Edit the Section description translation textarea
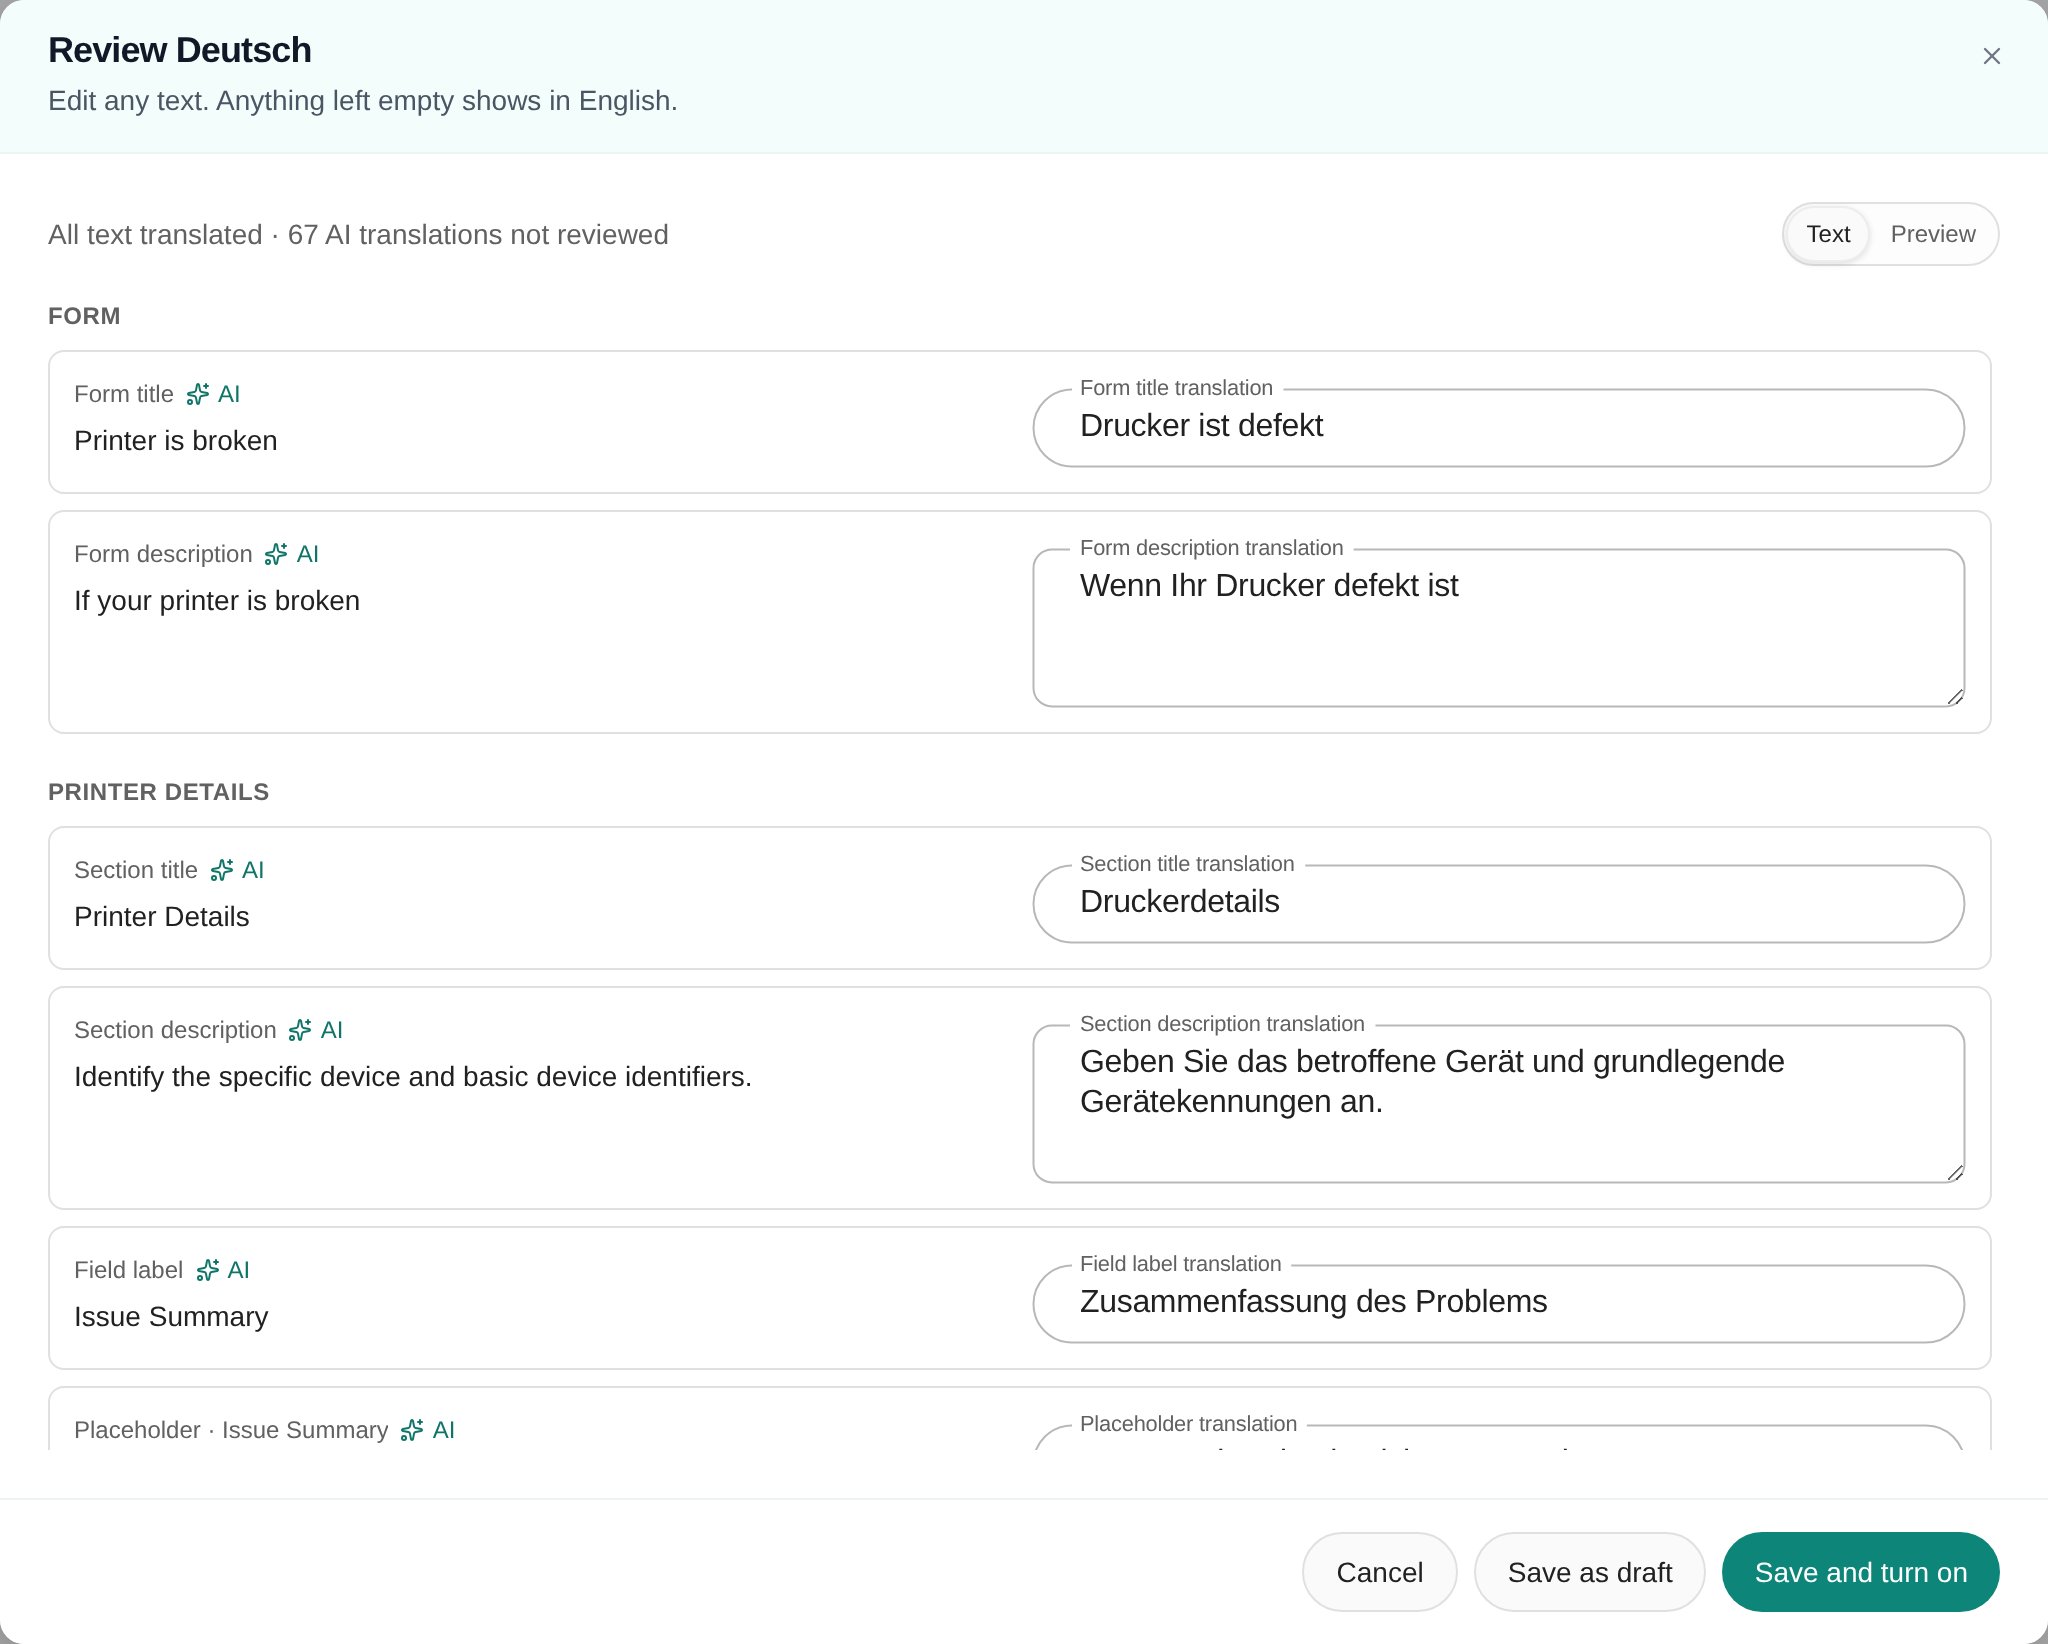 [1498, 1103]
